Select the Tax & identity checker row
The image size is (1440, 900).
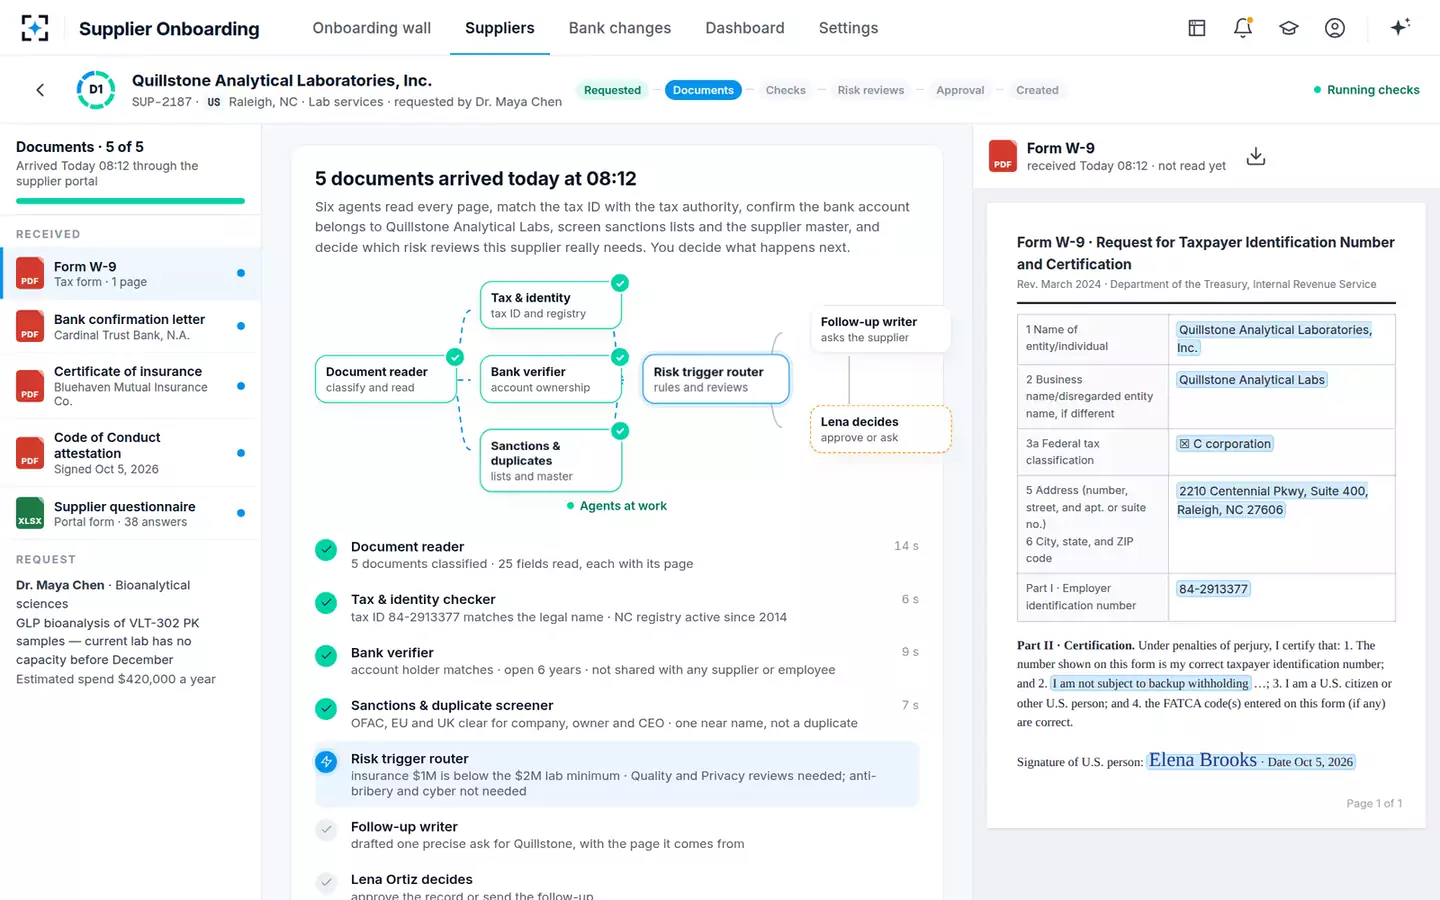coord(617,608)
